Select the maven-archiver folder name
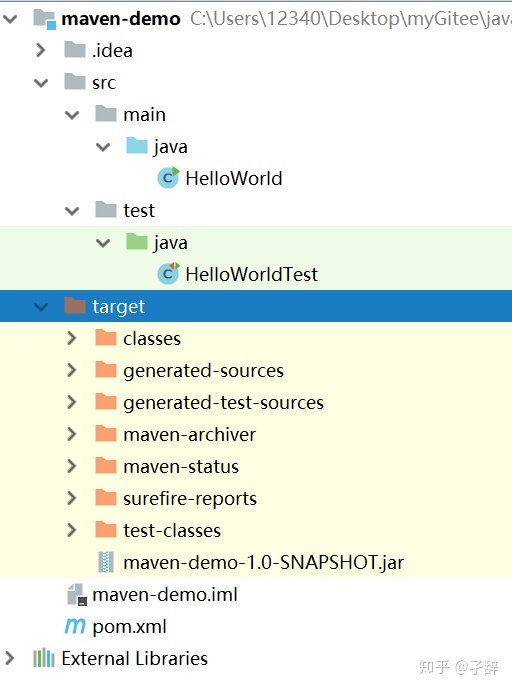The height and width of the screenshot is (689, 512). click(189, 435)
